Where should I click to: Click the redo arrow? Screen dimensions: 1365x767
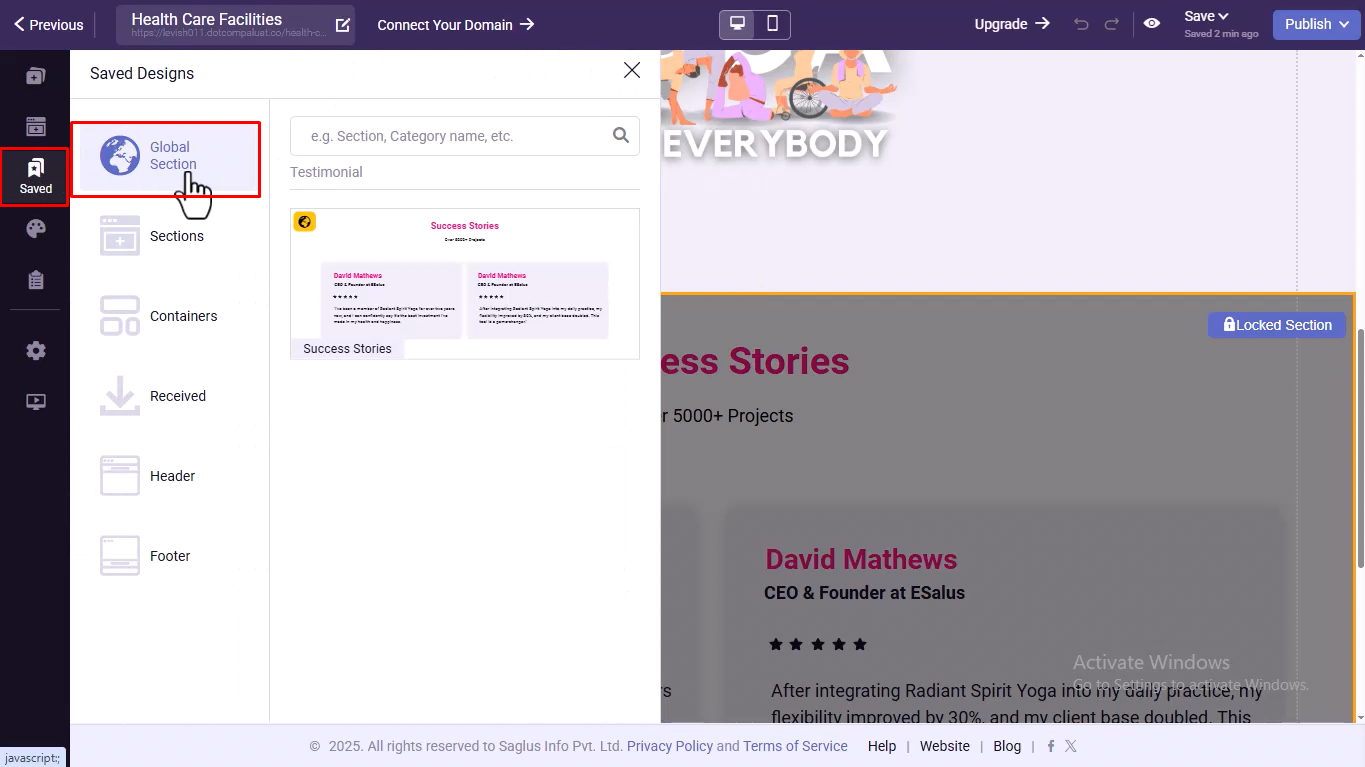[1111, 24]
